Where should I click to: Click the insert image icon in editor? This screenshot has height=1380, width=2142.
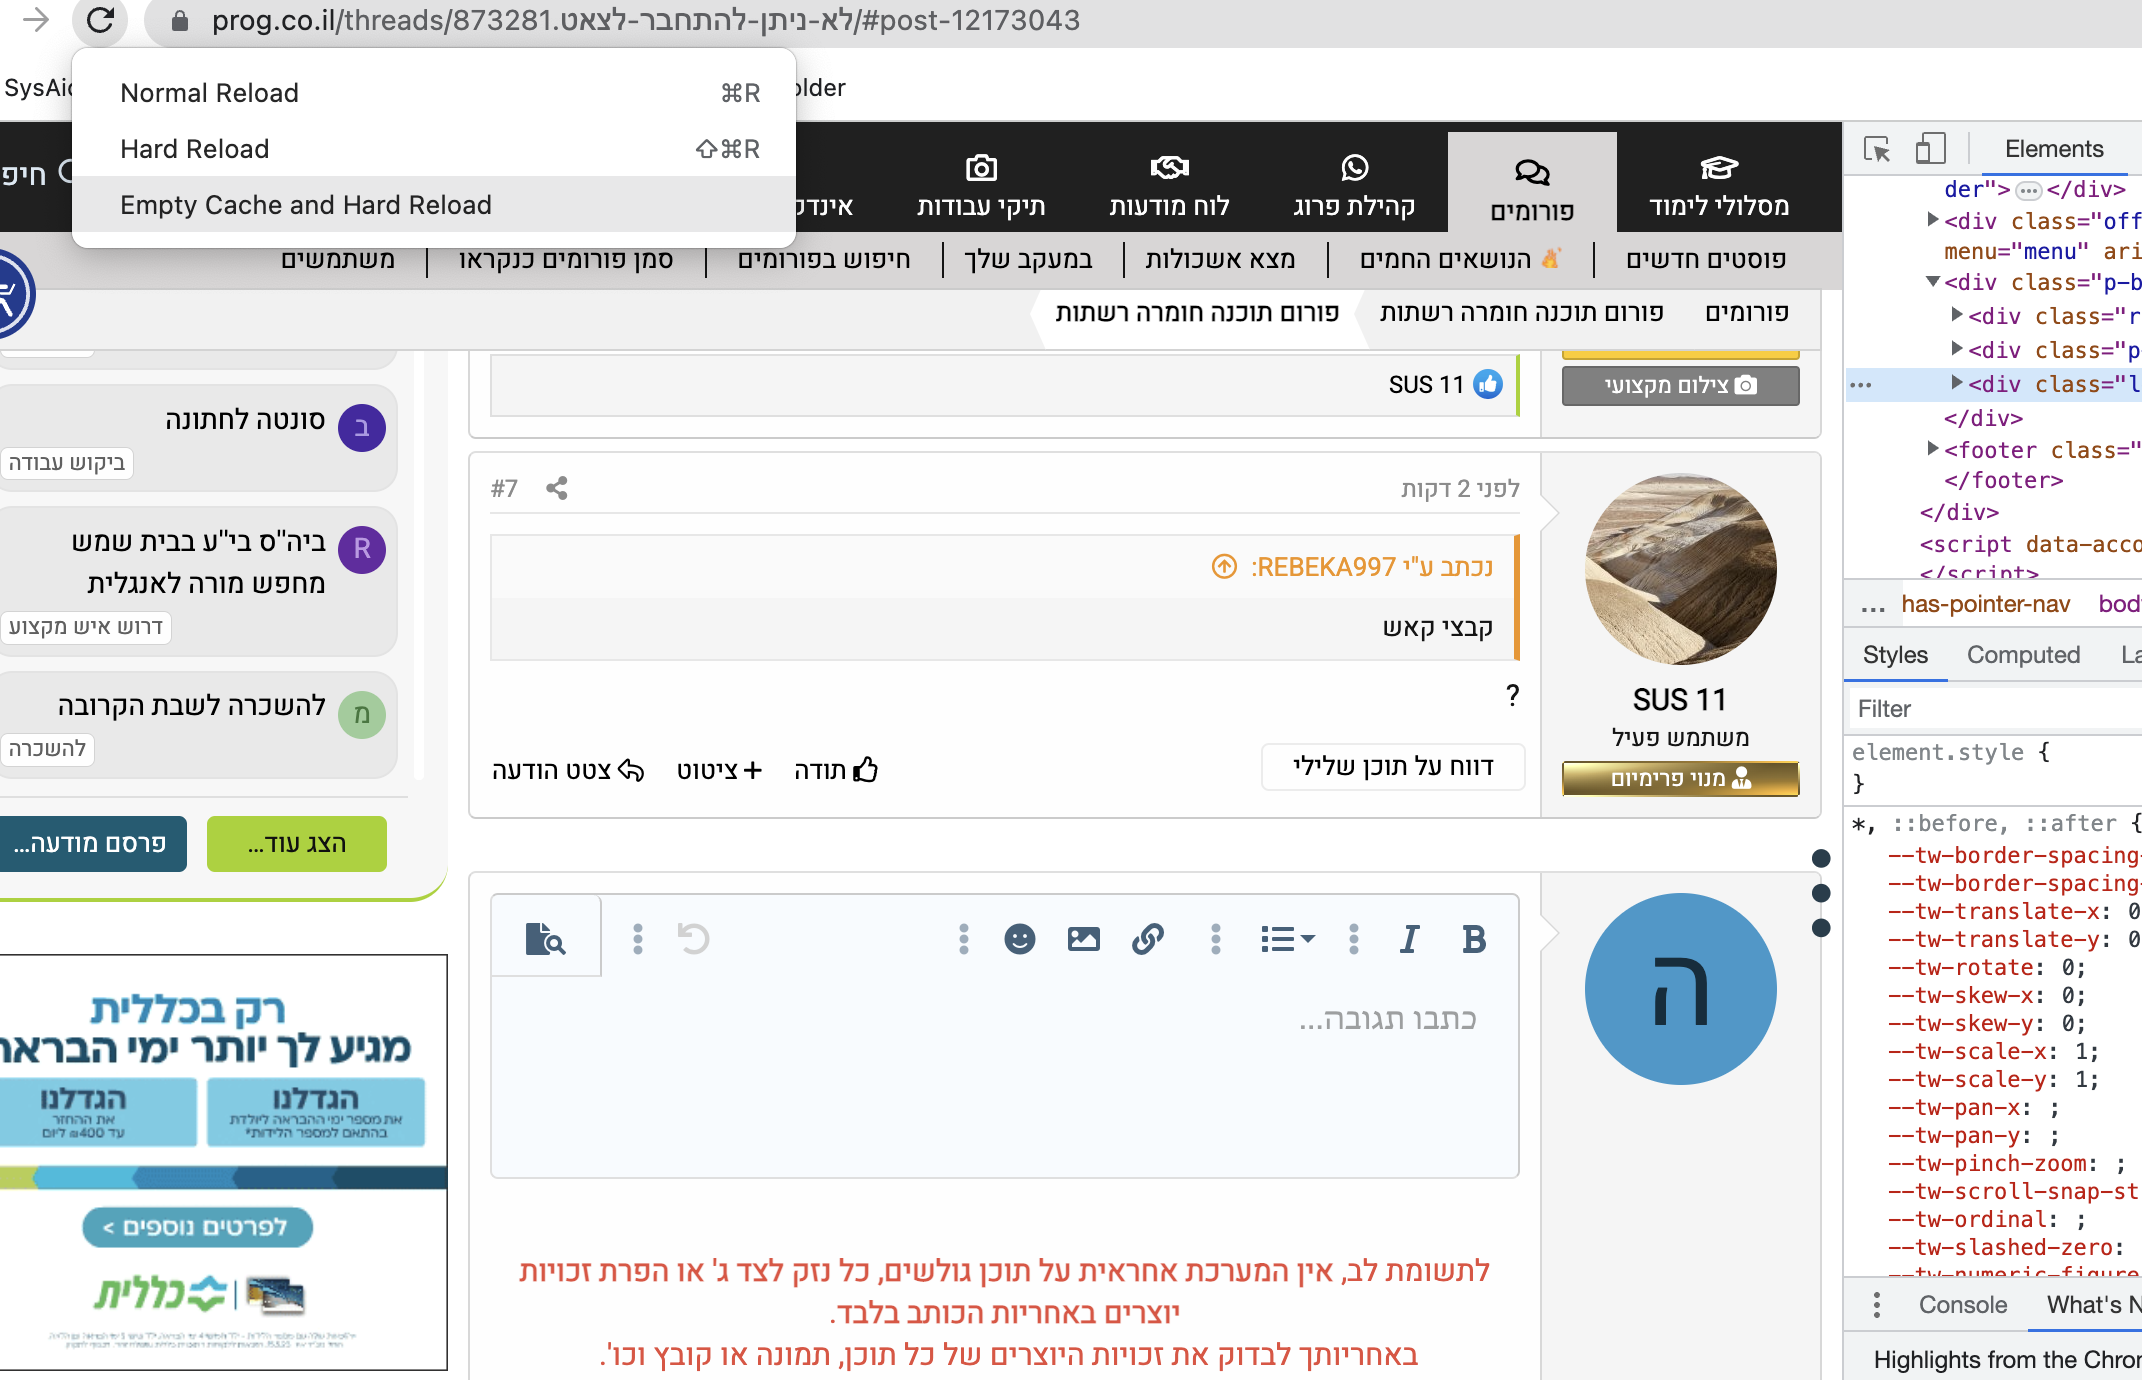(x=1083, y=939)
